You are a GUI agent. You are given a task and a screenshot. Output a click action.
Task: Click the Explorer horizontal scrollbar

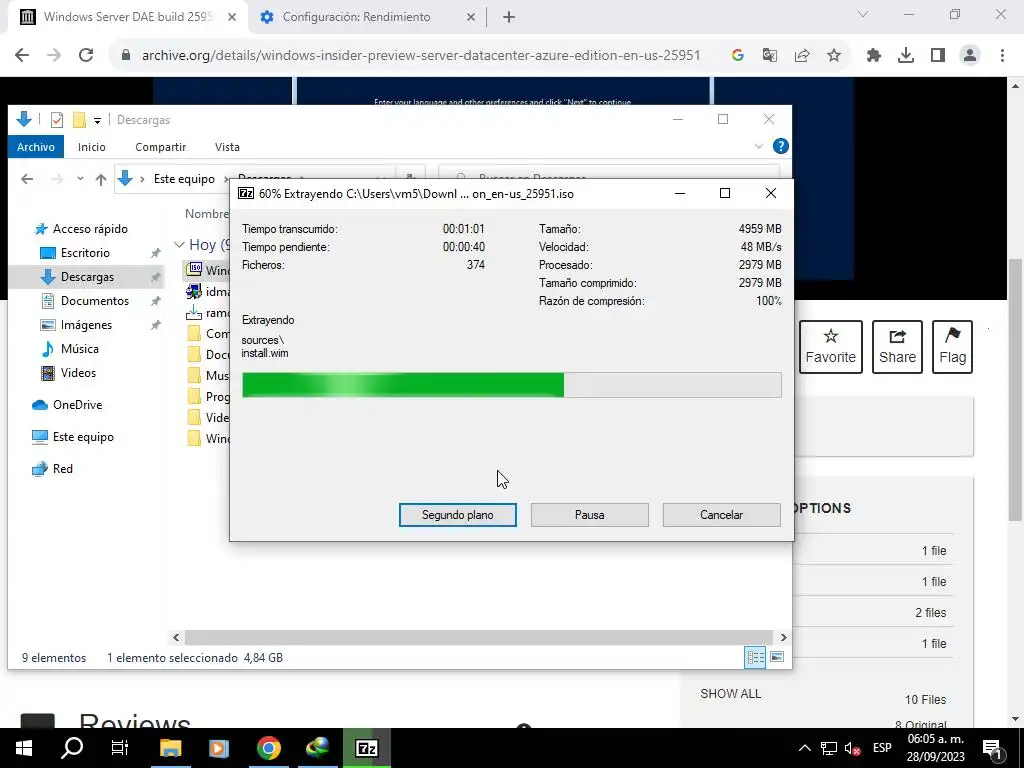tap(478, 637)
